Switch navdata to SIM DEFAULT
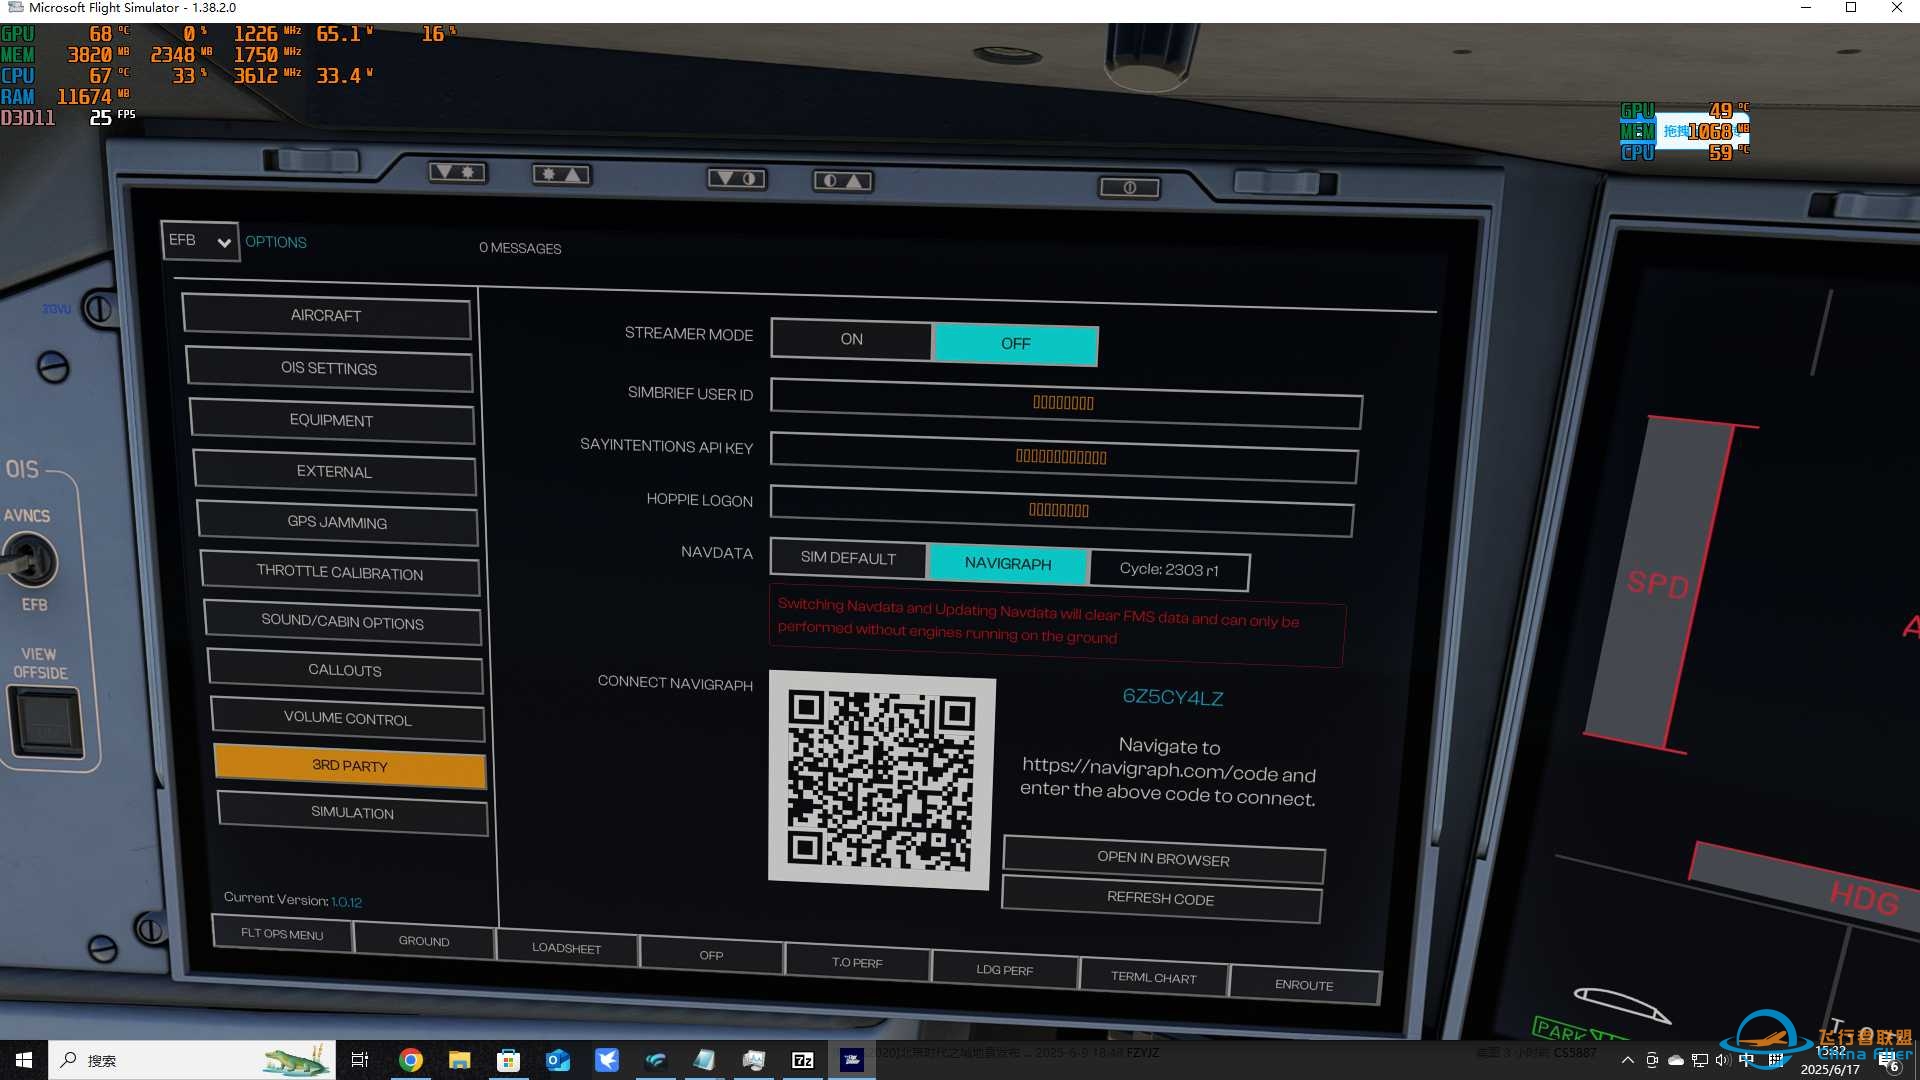Image resolution: width=1920 pixels, height=1080 pixels. point(848,558)
